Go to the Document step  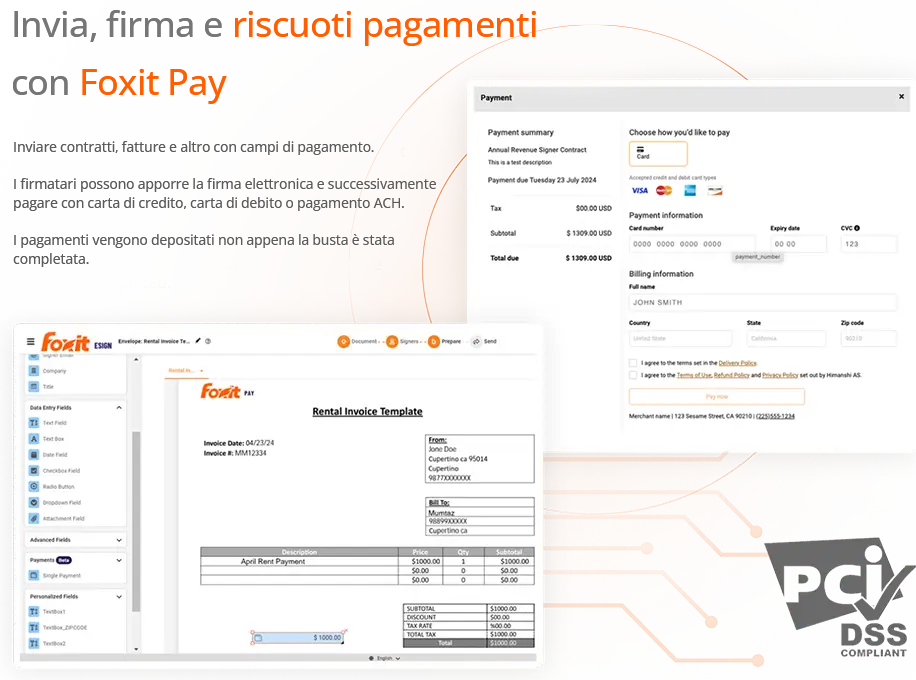(x=358, y=341)
